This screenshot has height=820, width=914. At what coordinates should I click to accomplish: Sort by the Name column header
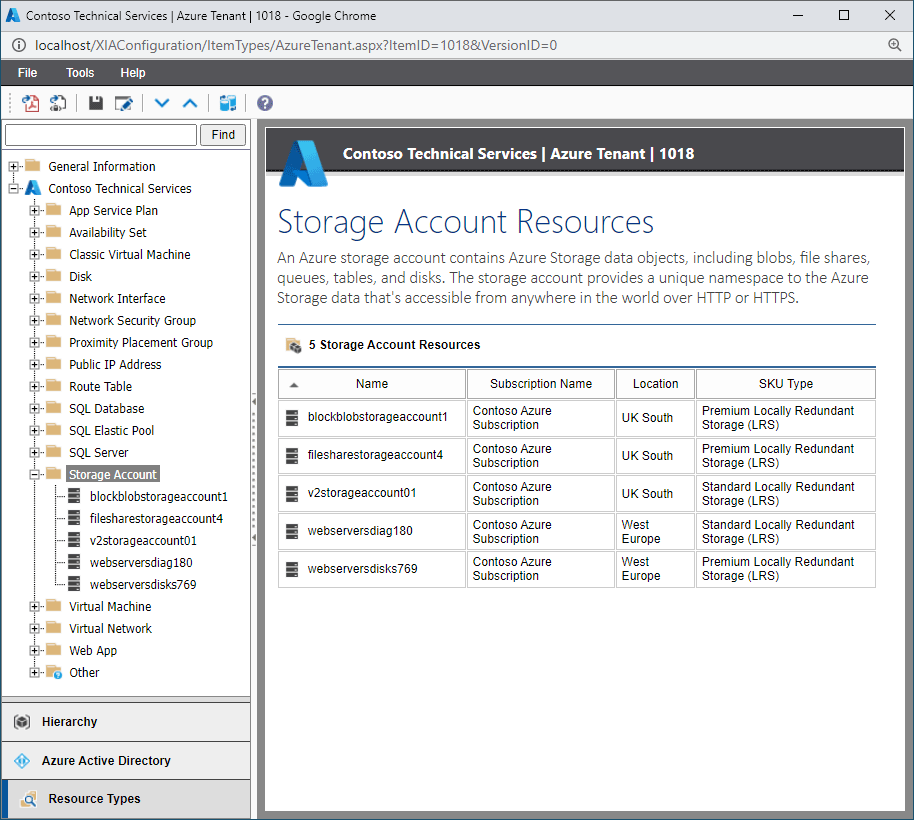point(372,383)
